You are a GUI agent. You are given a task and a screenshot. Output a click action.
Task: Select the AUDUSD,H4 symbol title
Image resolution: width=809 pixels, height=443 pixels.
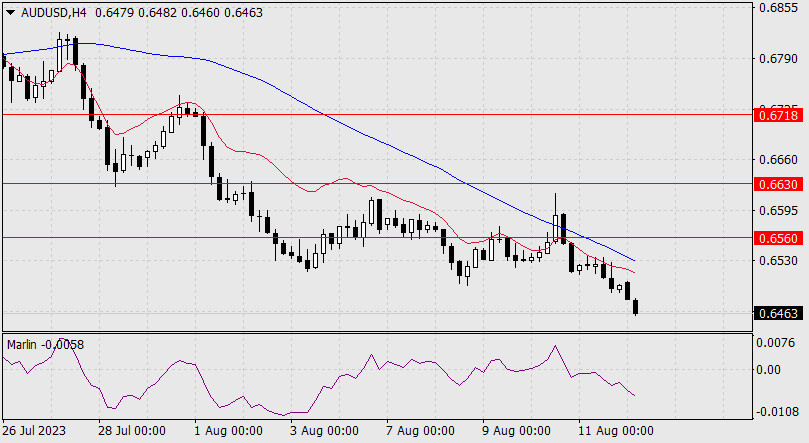54,13
